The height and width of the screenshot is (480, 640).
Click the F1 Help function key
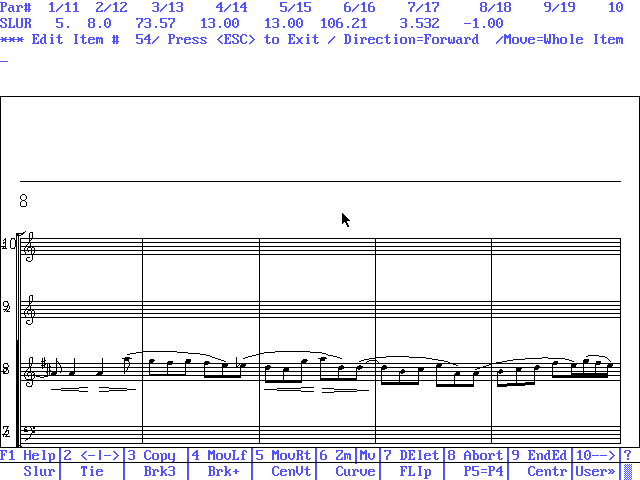click(28, 455)
